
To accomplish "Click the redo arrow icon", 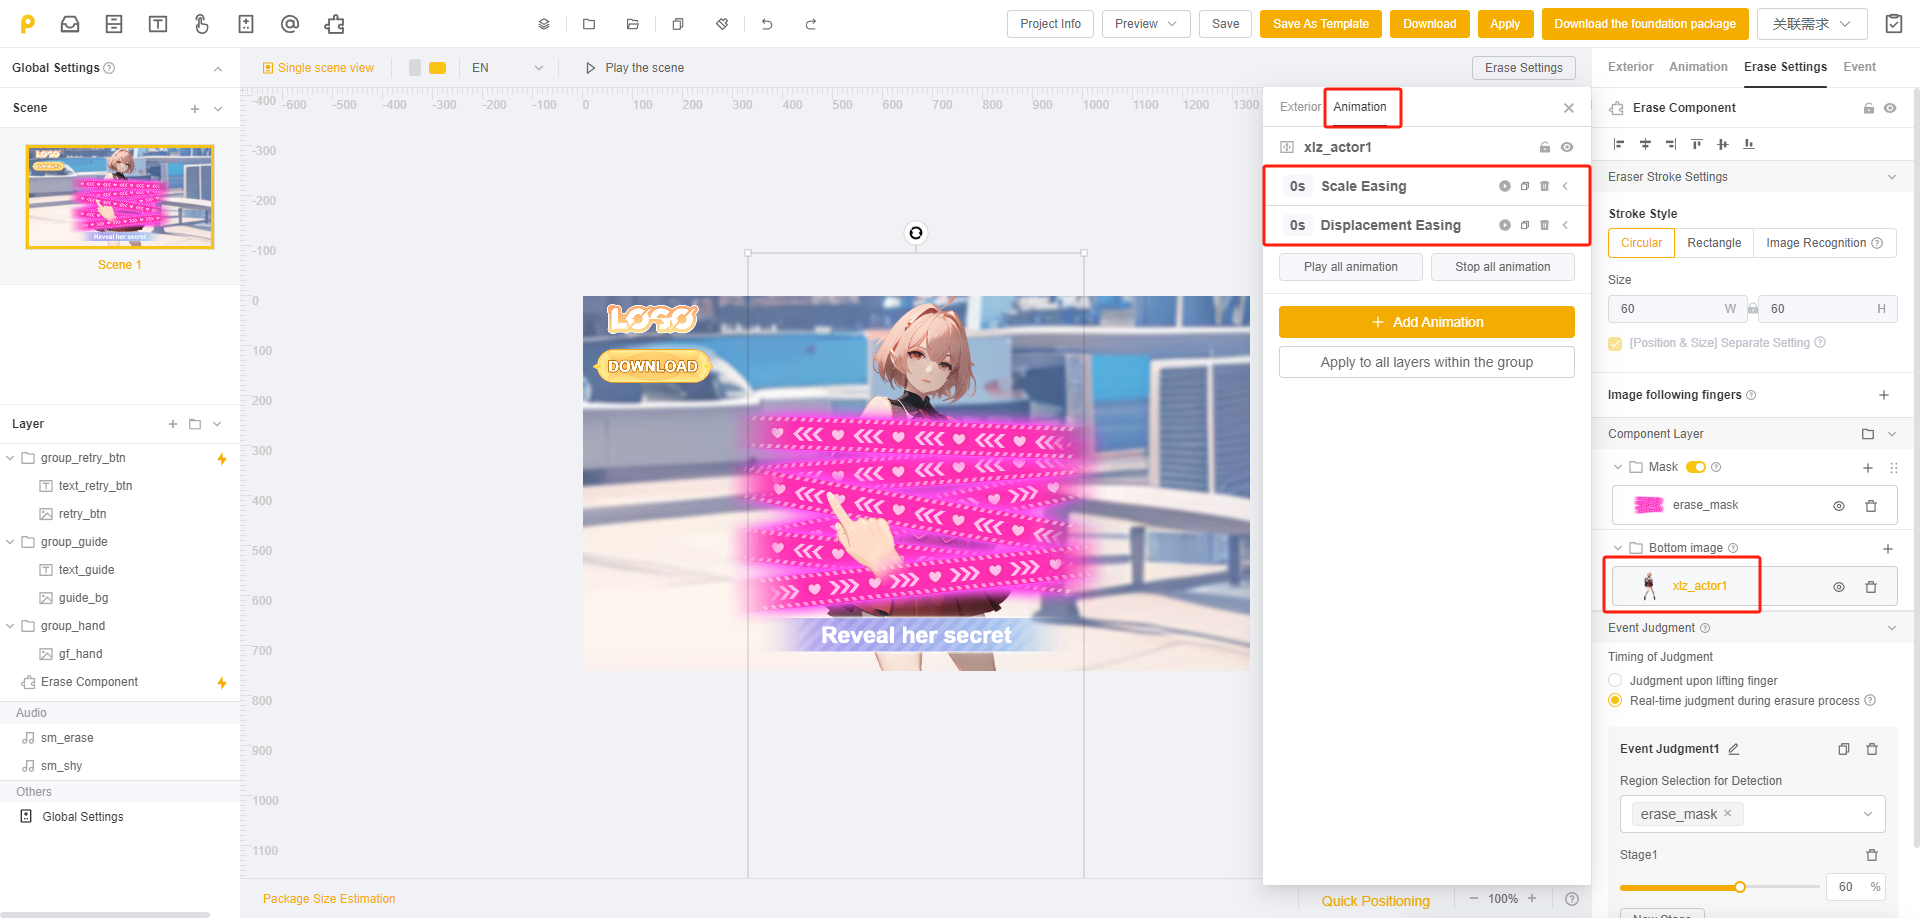I will 811,24.
